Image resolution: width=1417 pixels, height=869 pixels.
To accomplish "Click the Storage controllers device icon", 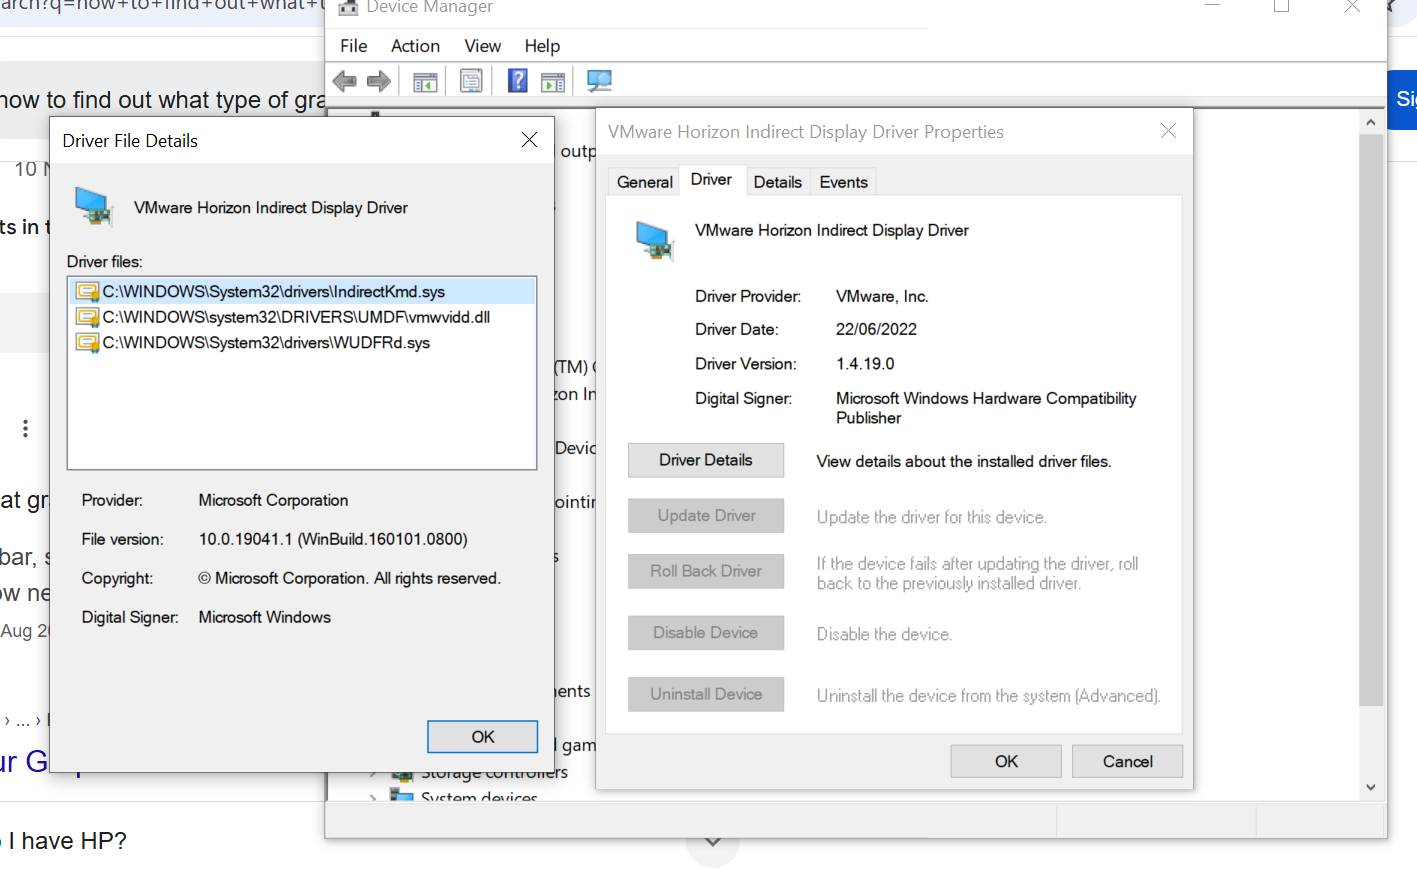I will [402, 775].
